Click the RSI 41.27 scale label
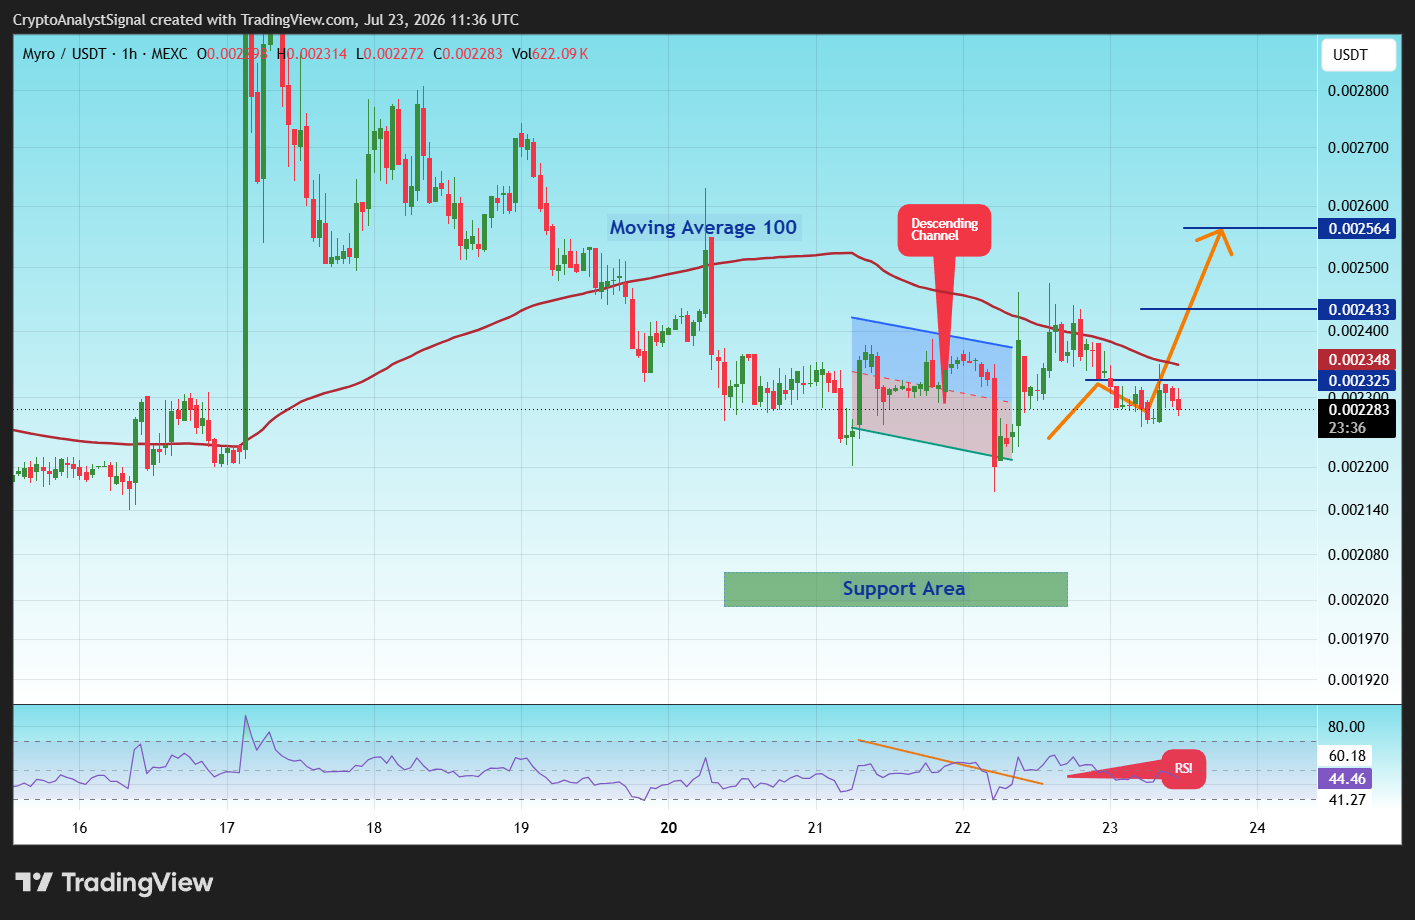This screenshot has width=1415, height=920. pos(1347,800)
